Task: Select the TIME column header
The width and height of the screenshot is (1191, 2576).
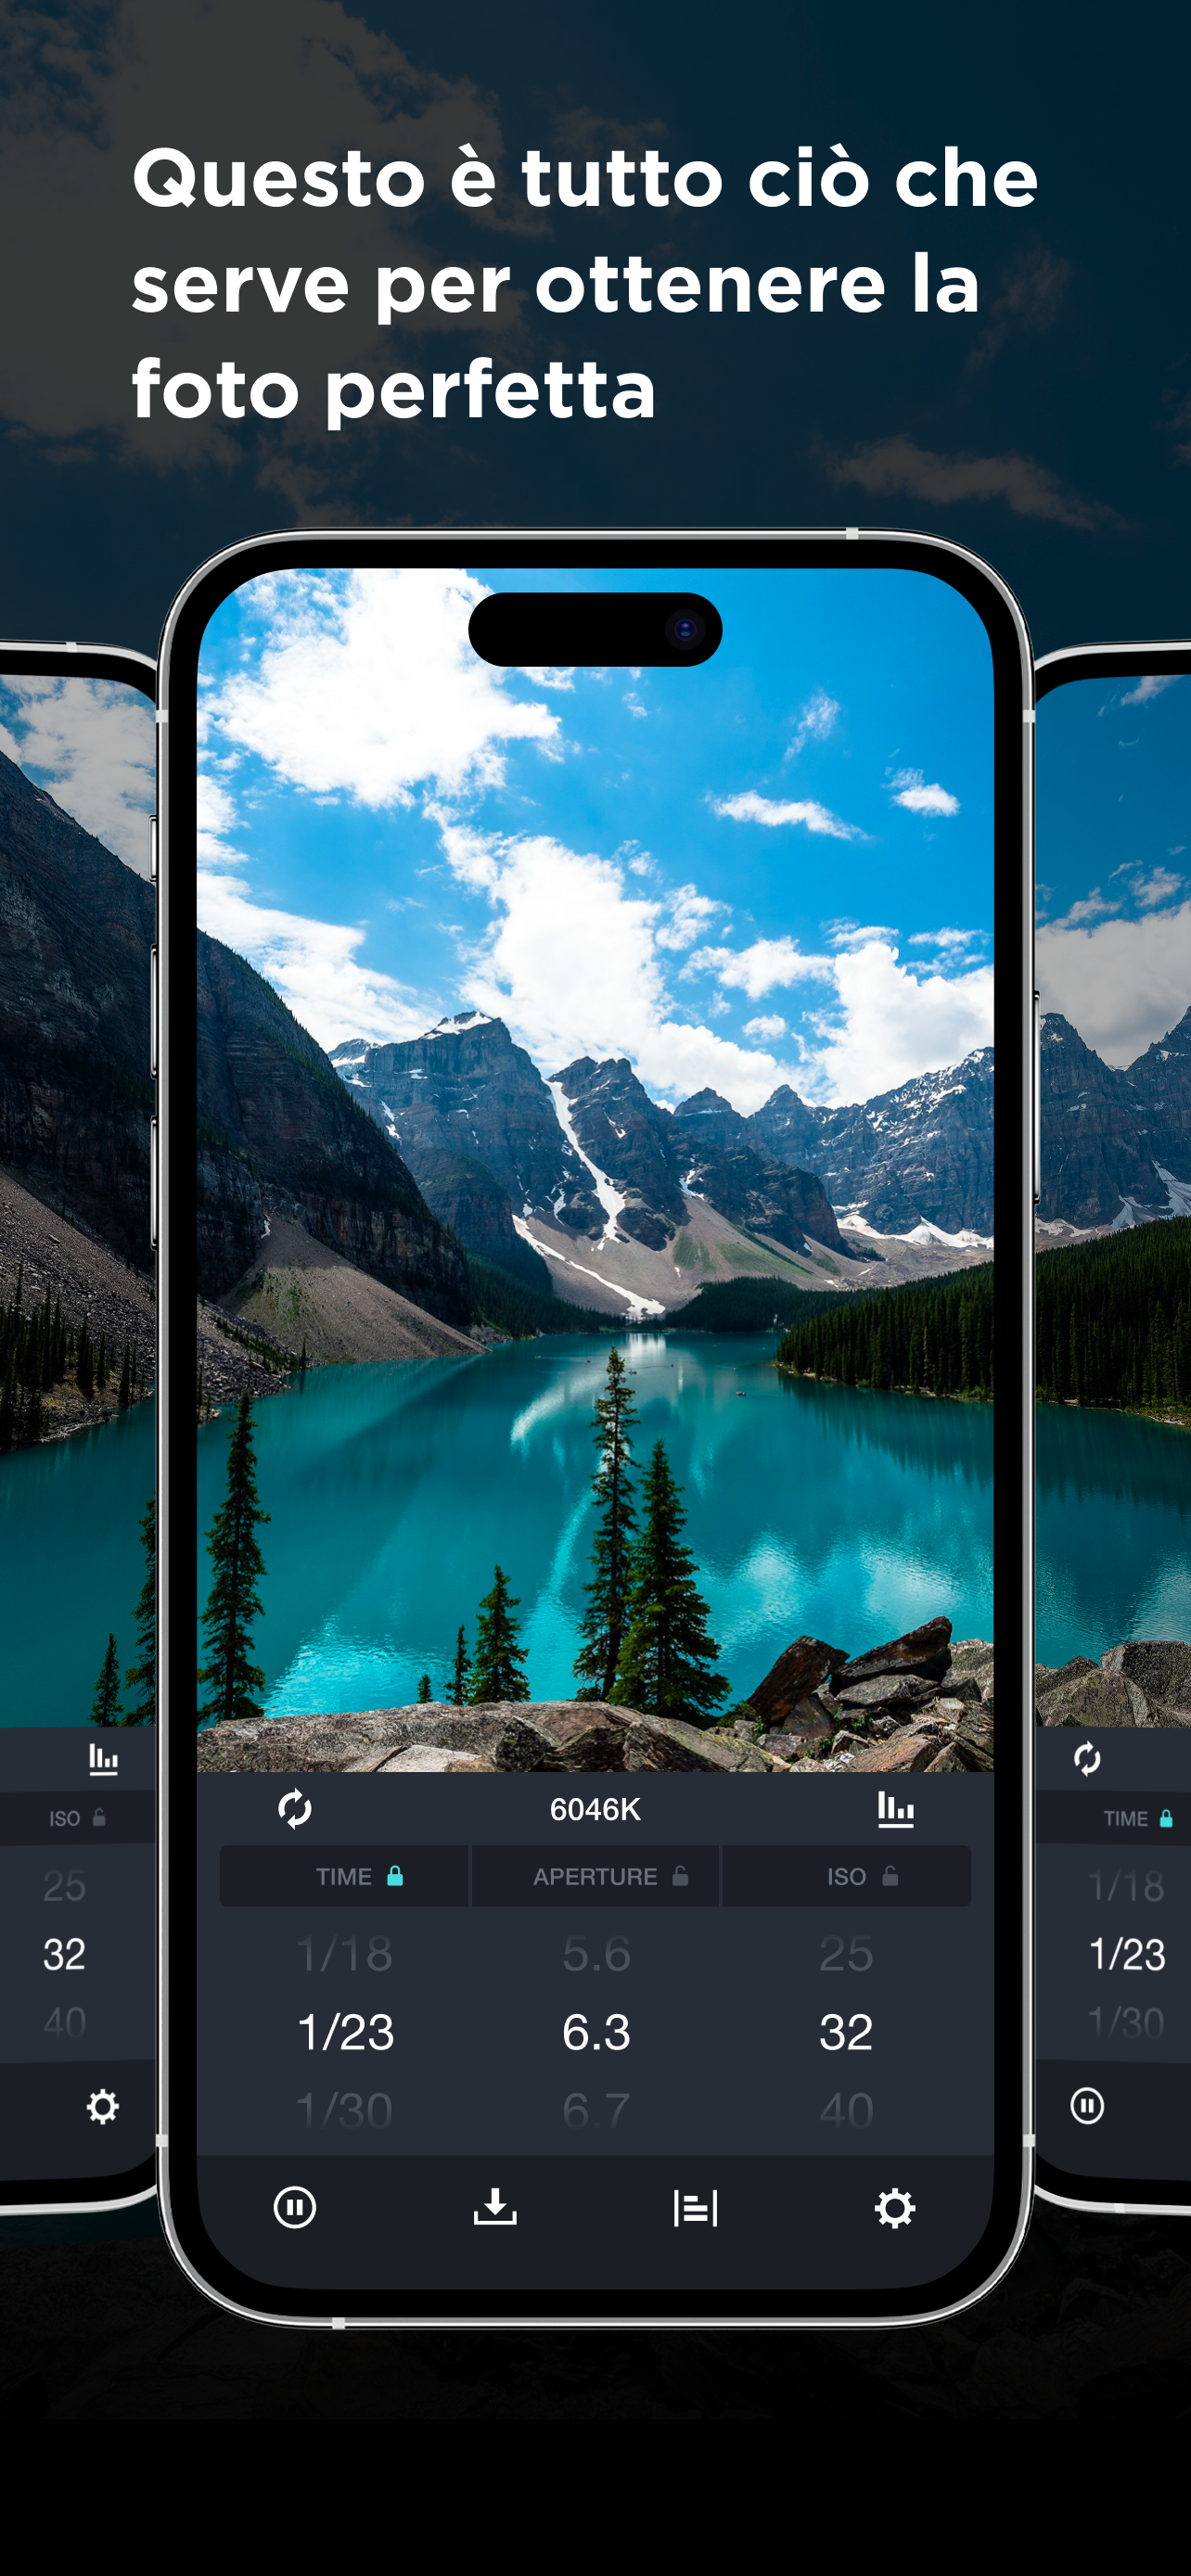Action: [344, 1876]
